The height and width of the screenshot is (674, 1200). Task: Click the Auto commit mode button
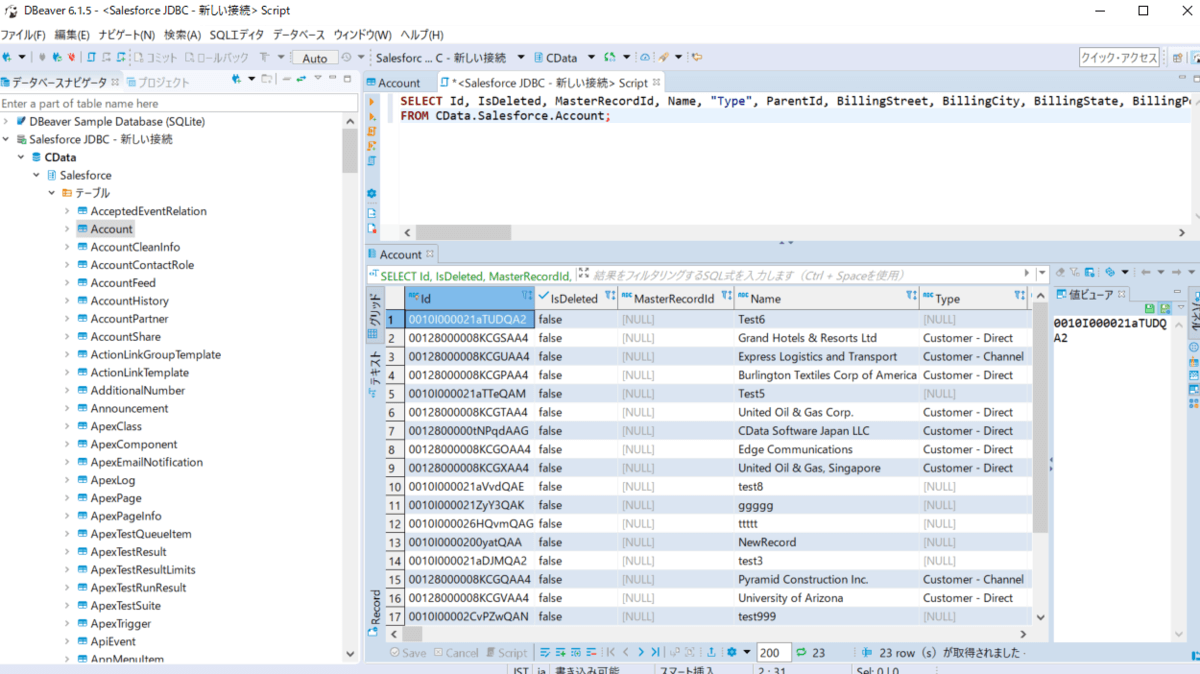(x=315, y=58)
